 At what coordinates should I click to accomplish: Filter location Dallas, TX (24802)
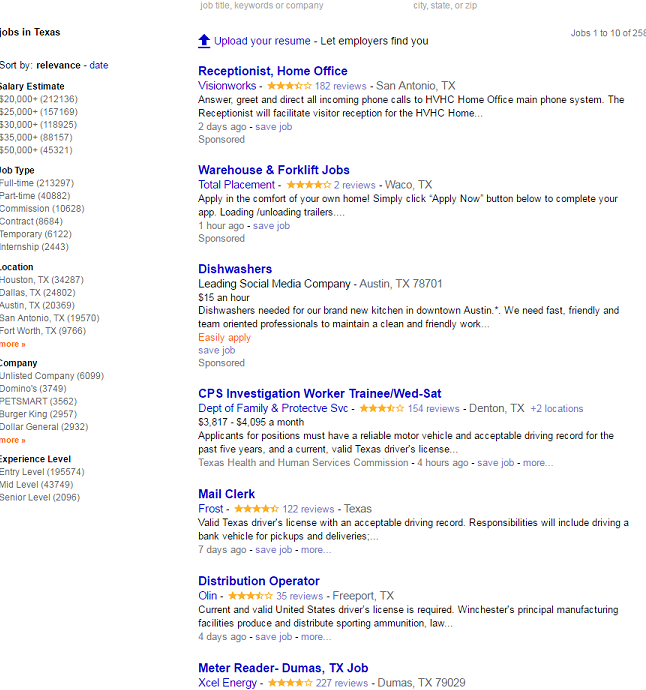(x=38, y=293)
